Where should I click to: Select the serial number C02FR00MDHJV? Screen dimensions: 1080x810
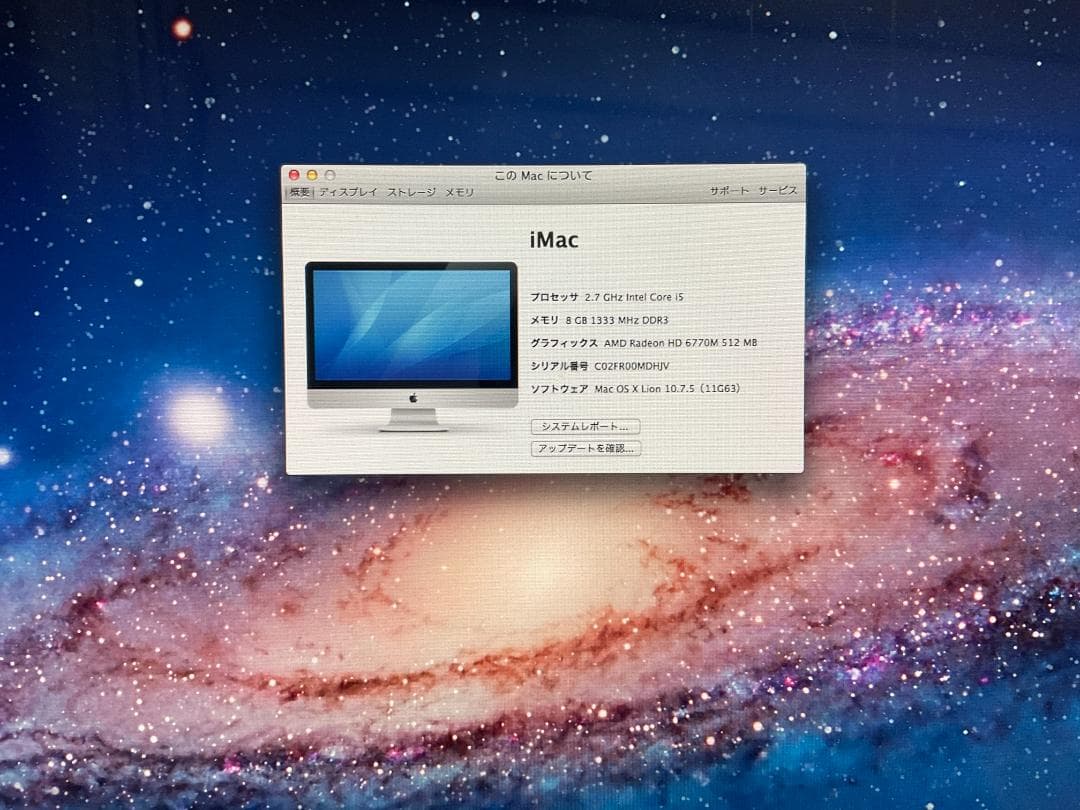632,366
